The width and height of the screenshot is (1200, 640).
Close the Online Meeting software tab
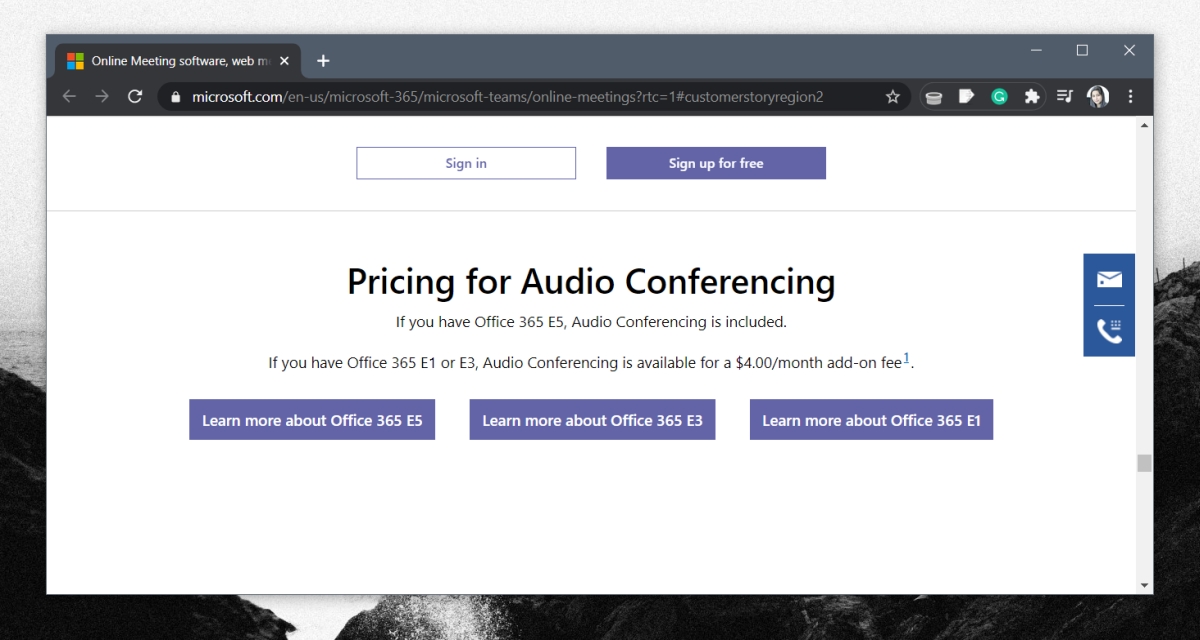(x=284, y=61)
